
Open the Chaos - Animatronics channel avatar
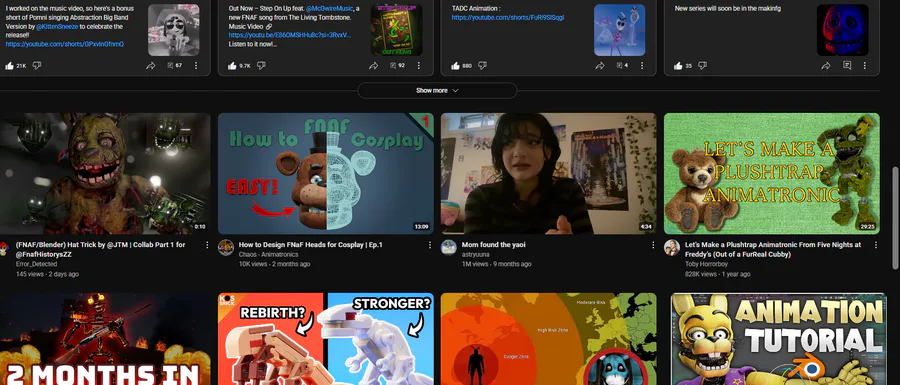[226, 247]
